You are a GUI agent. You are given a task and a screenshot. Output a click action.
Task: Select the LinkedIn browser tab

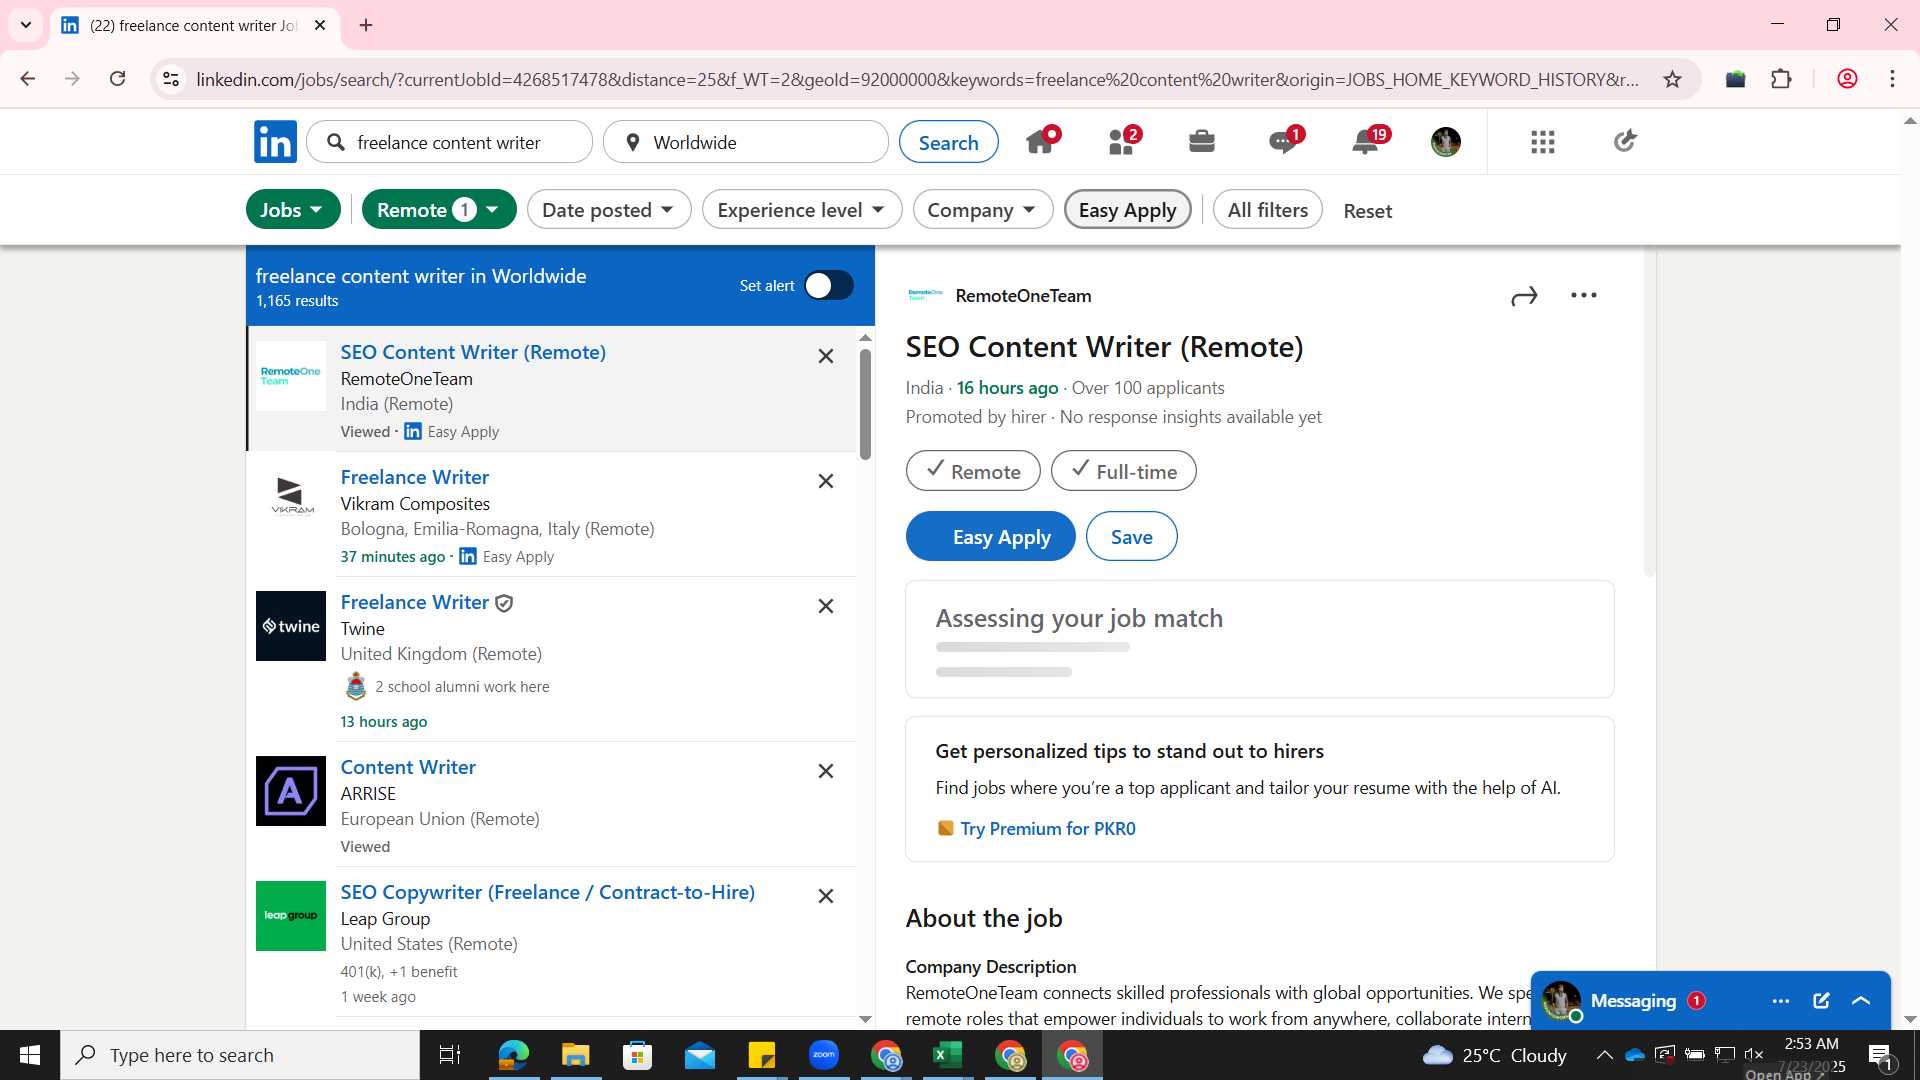[x=195, y=25]
